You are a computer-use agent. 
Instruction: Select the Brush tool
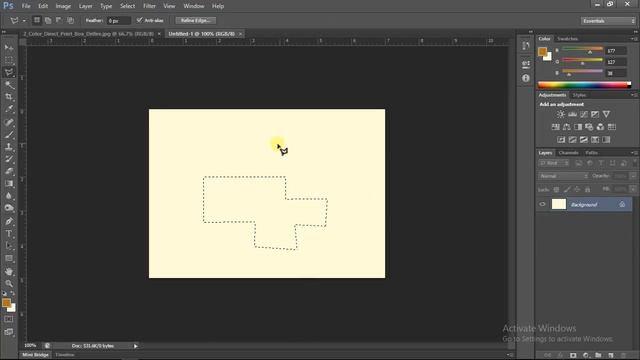[x=9, y=134]
